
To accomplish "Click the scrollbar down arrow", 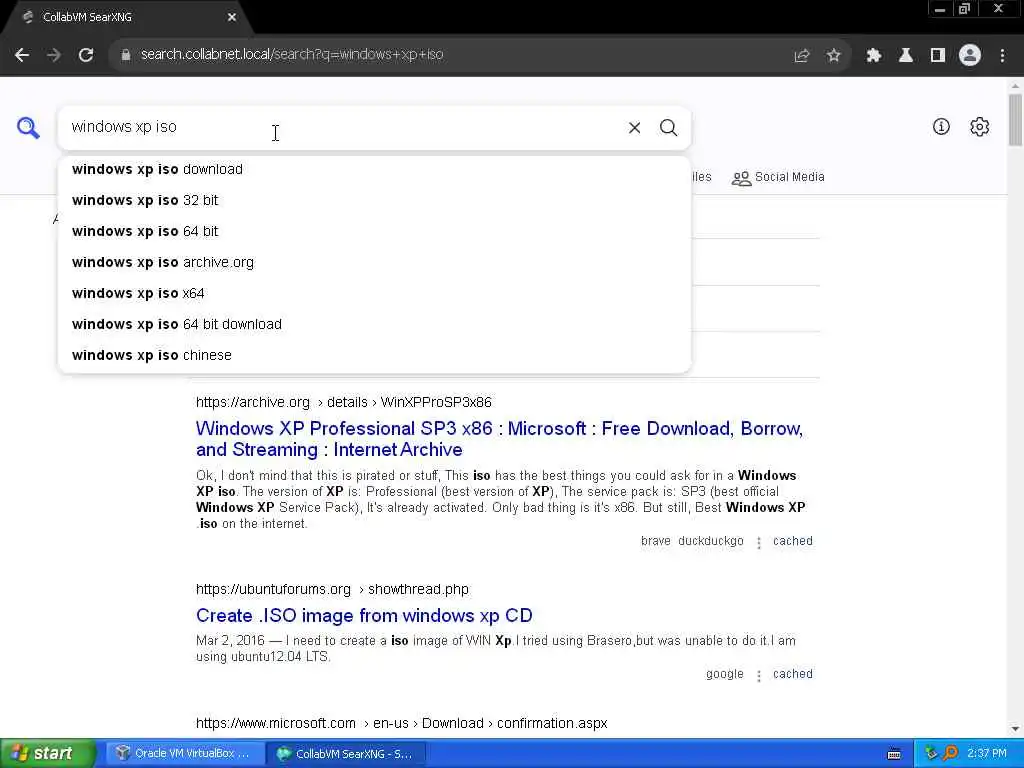I will click(x=1015, y=729).
